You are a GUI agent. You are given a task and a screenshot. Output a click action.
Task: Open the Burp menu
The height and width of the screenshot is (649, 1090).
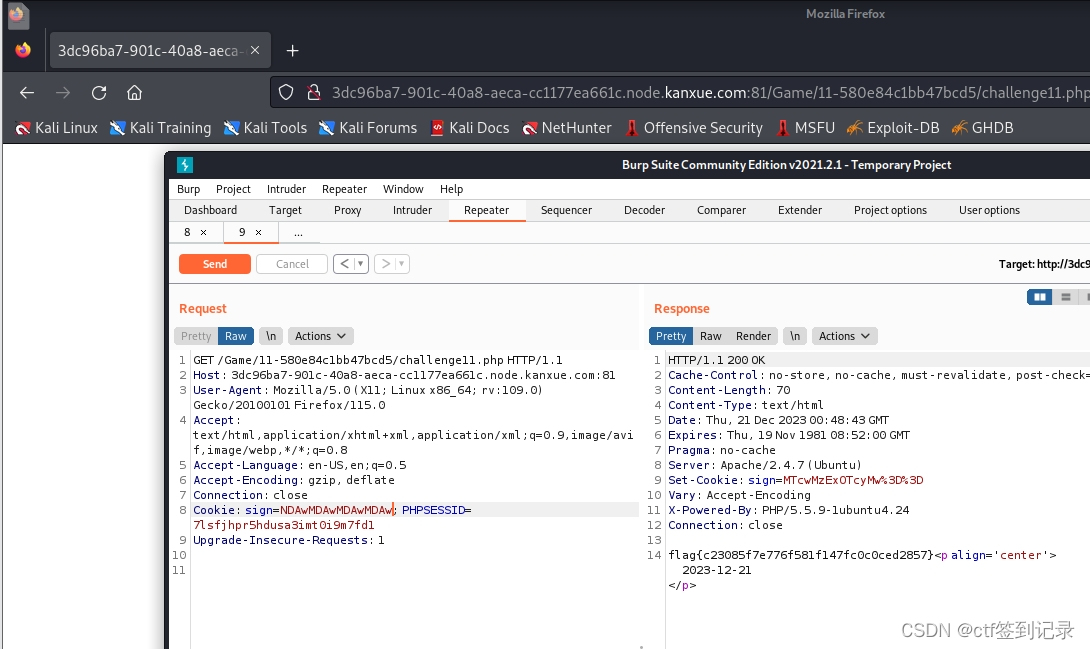(188, 189)
